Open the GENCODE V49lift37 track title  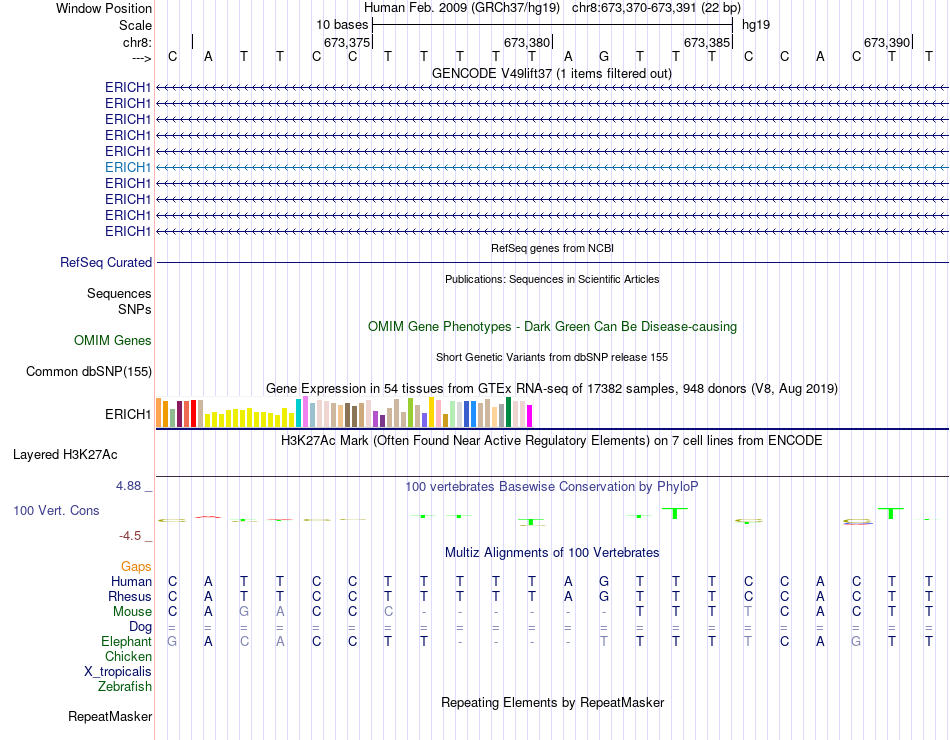(x=551, y=73)
